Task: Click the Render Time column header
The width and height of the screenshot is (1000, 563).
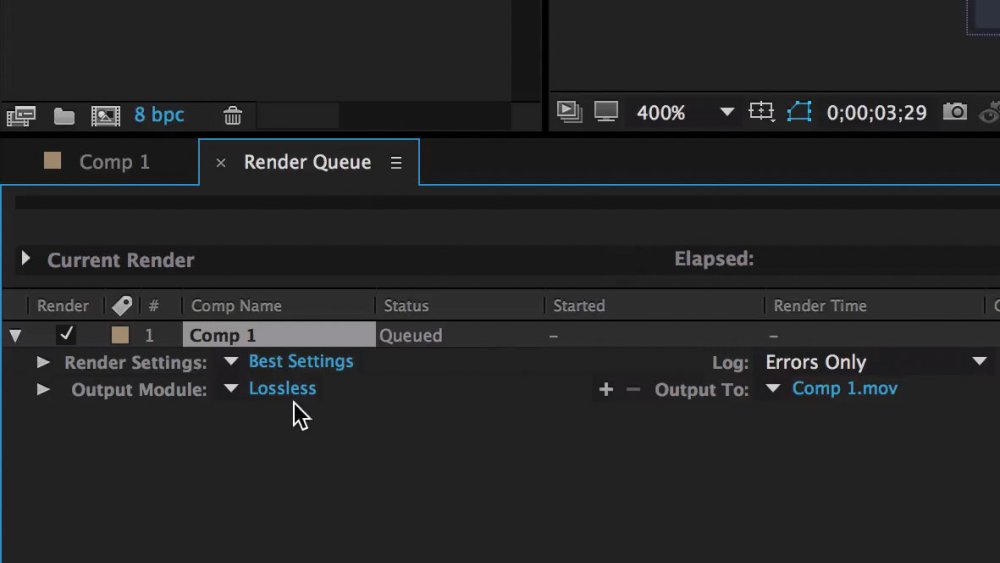Action: pos(820,306)
